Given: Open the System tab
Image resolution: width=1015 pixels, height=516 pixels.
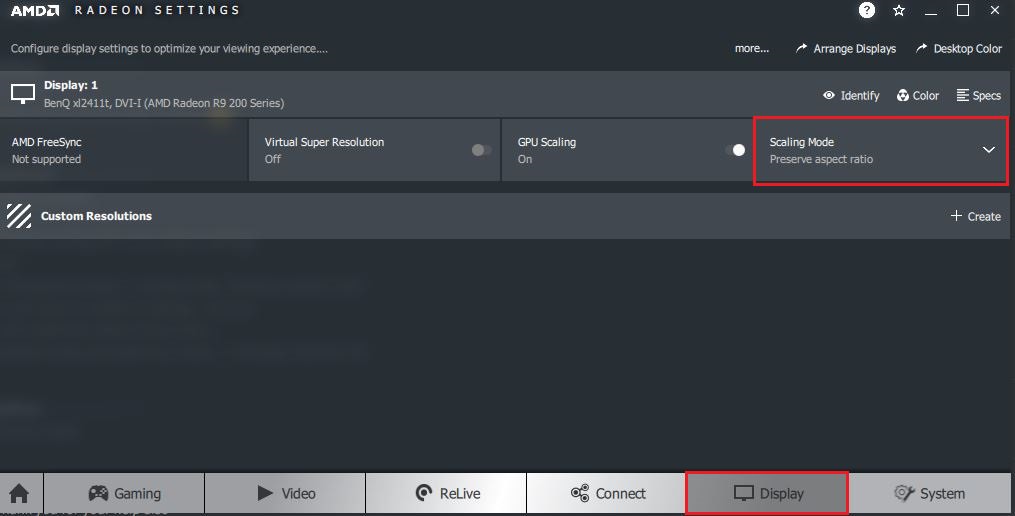Looking at the screenshot, I should [x=929, y=493].
